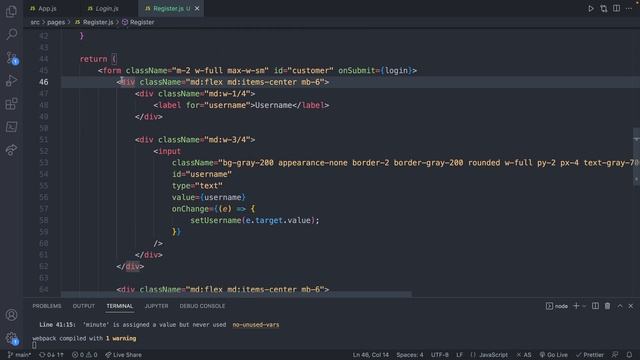Screen dimensions: 640x360
Task: Click the src breadcrumb
Action: point(35,22)
